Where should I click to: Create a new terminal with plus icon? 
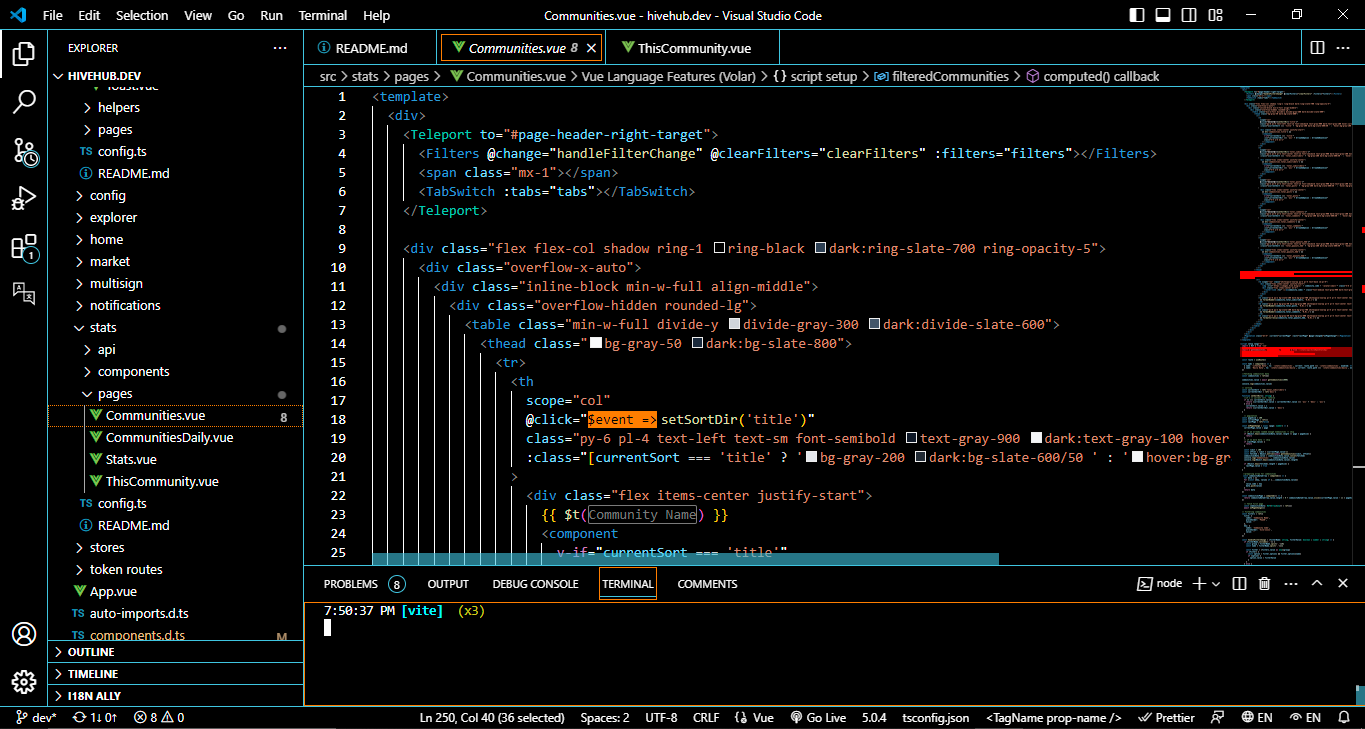(1199, 584)
